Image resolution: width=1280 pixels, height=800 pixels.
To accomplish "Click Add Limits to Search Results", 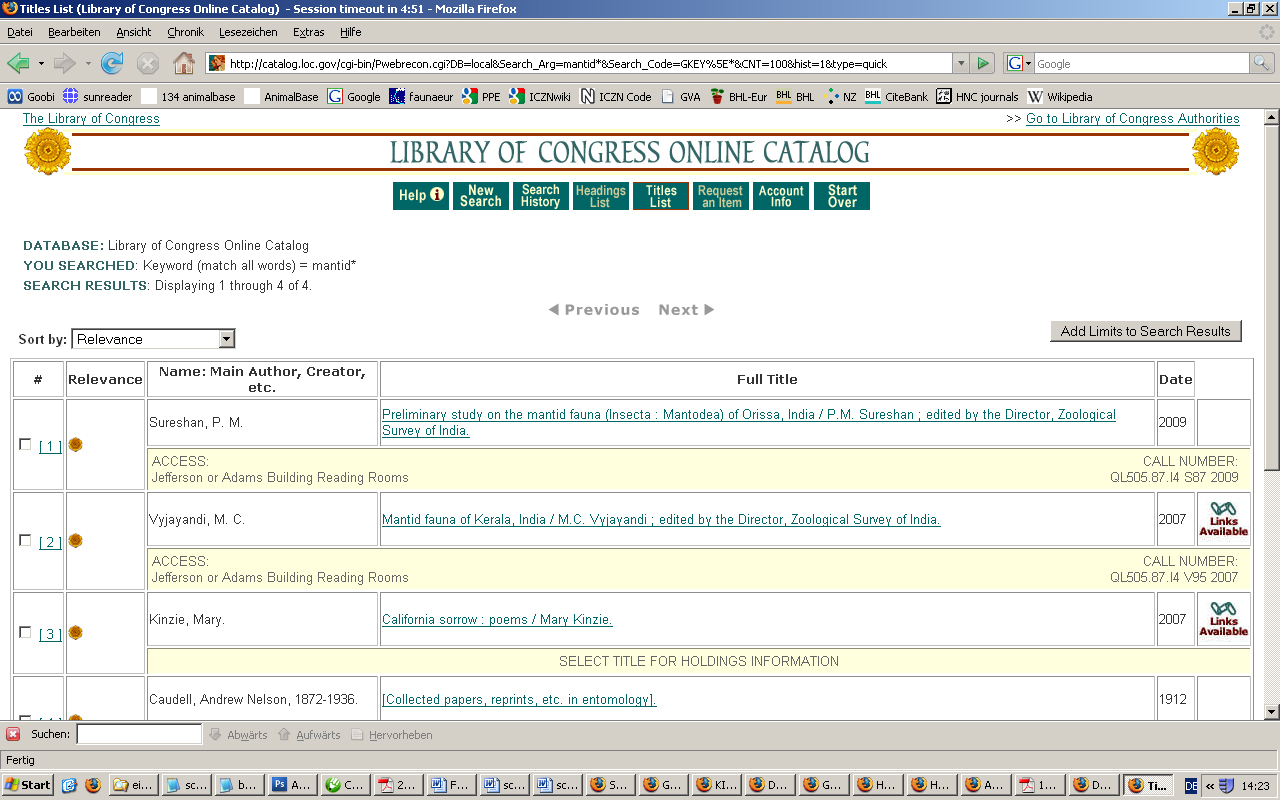I will (x=1145, y=331).
